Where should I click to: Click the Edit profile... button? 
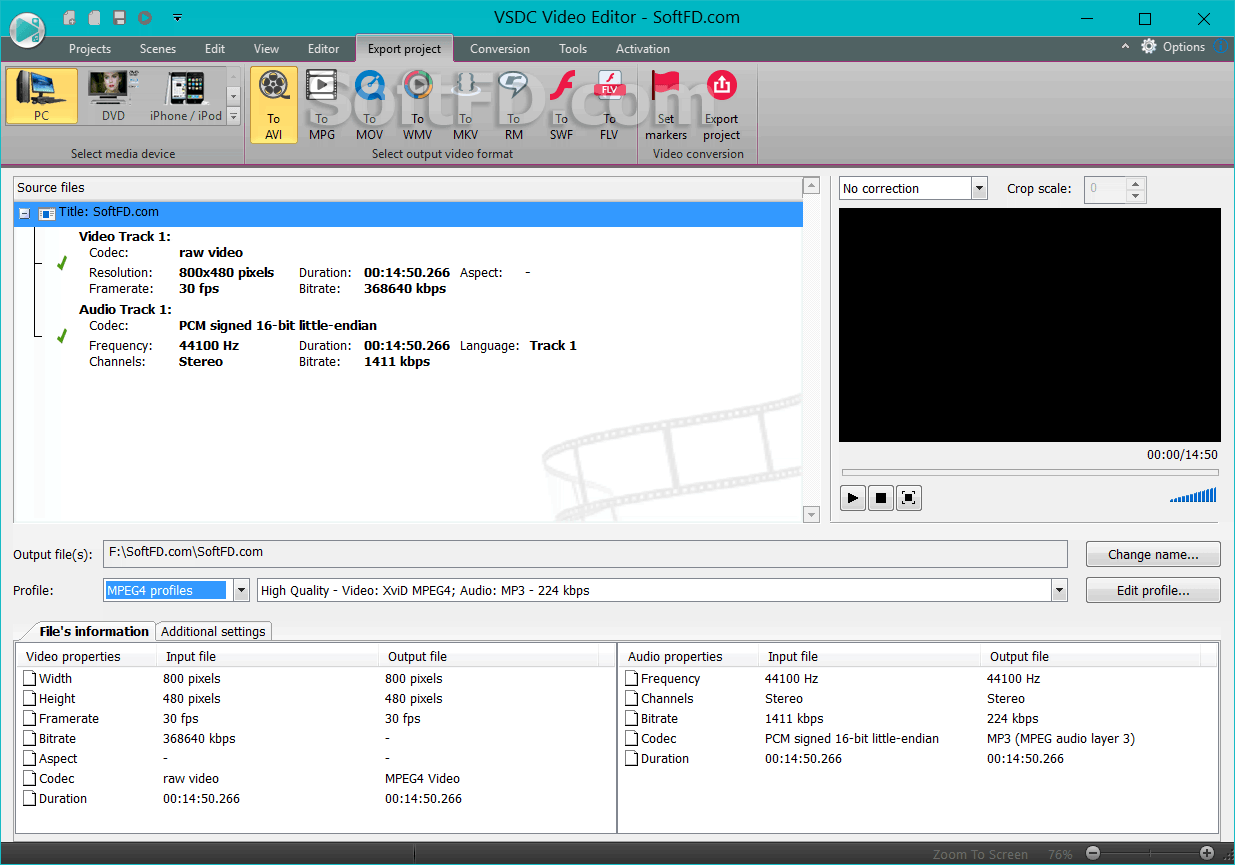[x=1153, y=590]
